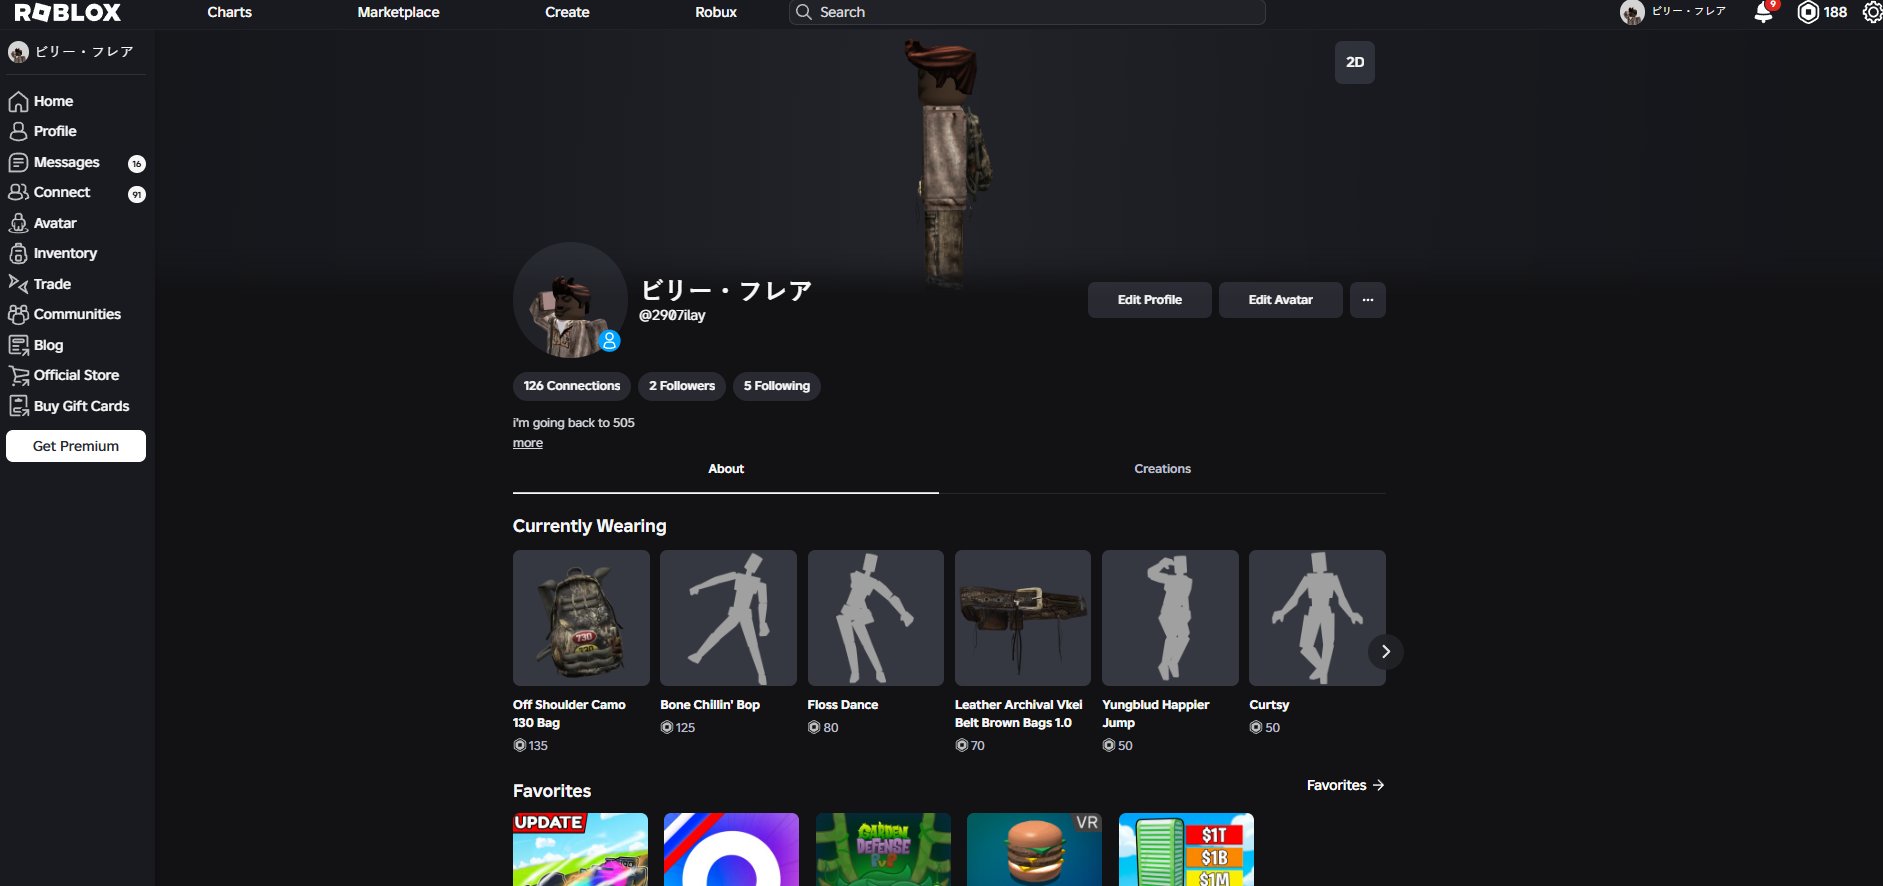Open the Off Shoulder Camo Bag thumbnail

pos(581,618)
